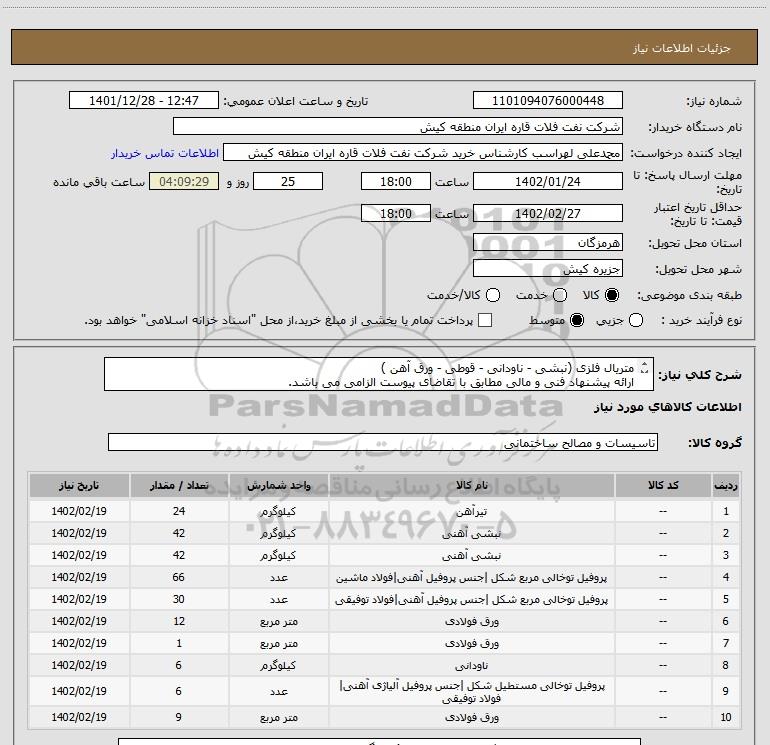770x745 pixels.
Task: Click the general need description text box
Action: point(379,375)
